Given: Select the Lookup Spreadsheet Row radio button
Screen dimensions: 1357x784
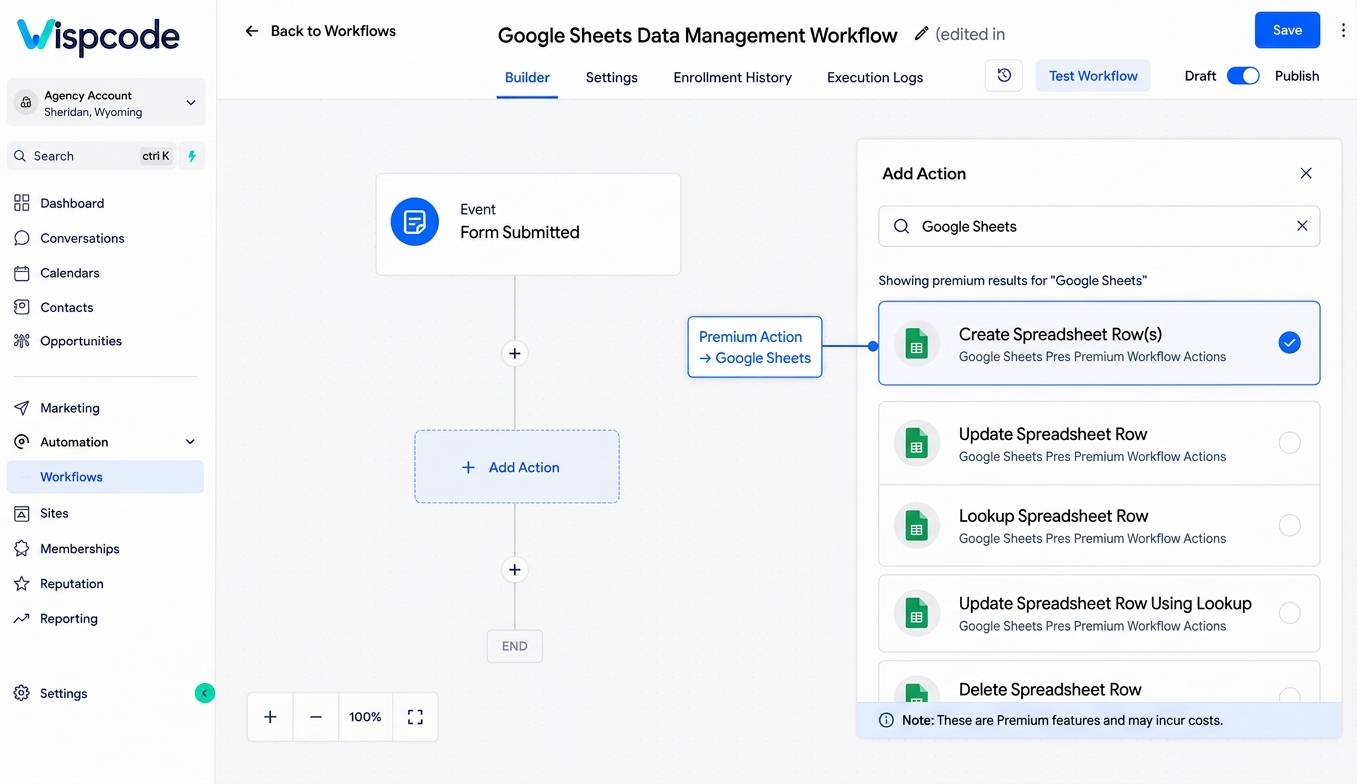Looking at the screenshot, I should click(1290, 525).
